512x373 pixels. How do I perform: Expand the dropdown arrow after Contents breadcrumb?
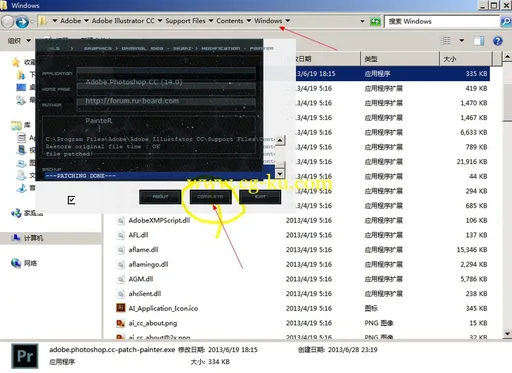(249, 21)
